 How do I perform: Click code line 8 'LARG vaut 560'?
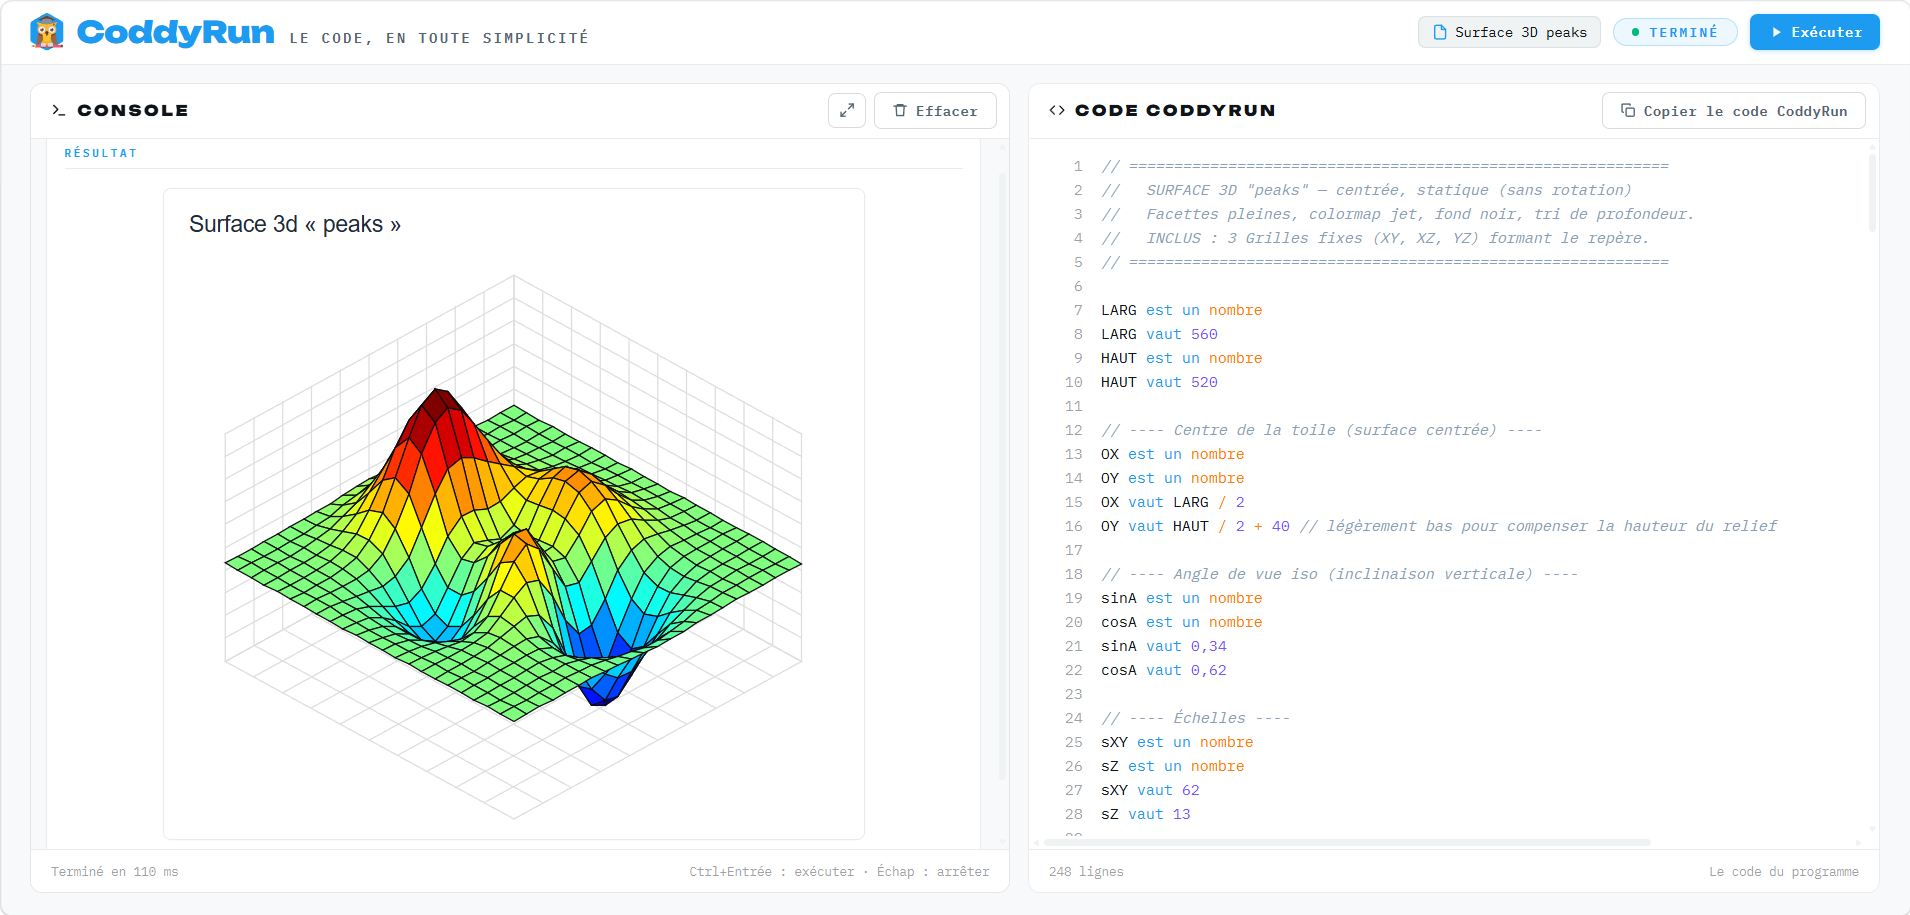tap(1159, 334)
